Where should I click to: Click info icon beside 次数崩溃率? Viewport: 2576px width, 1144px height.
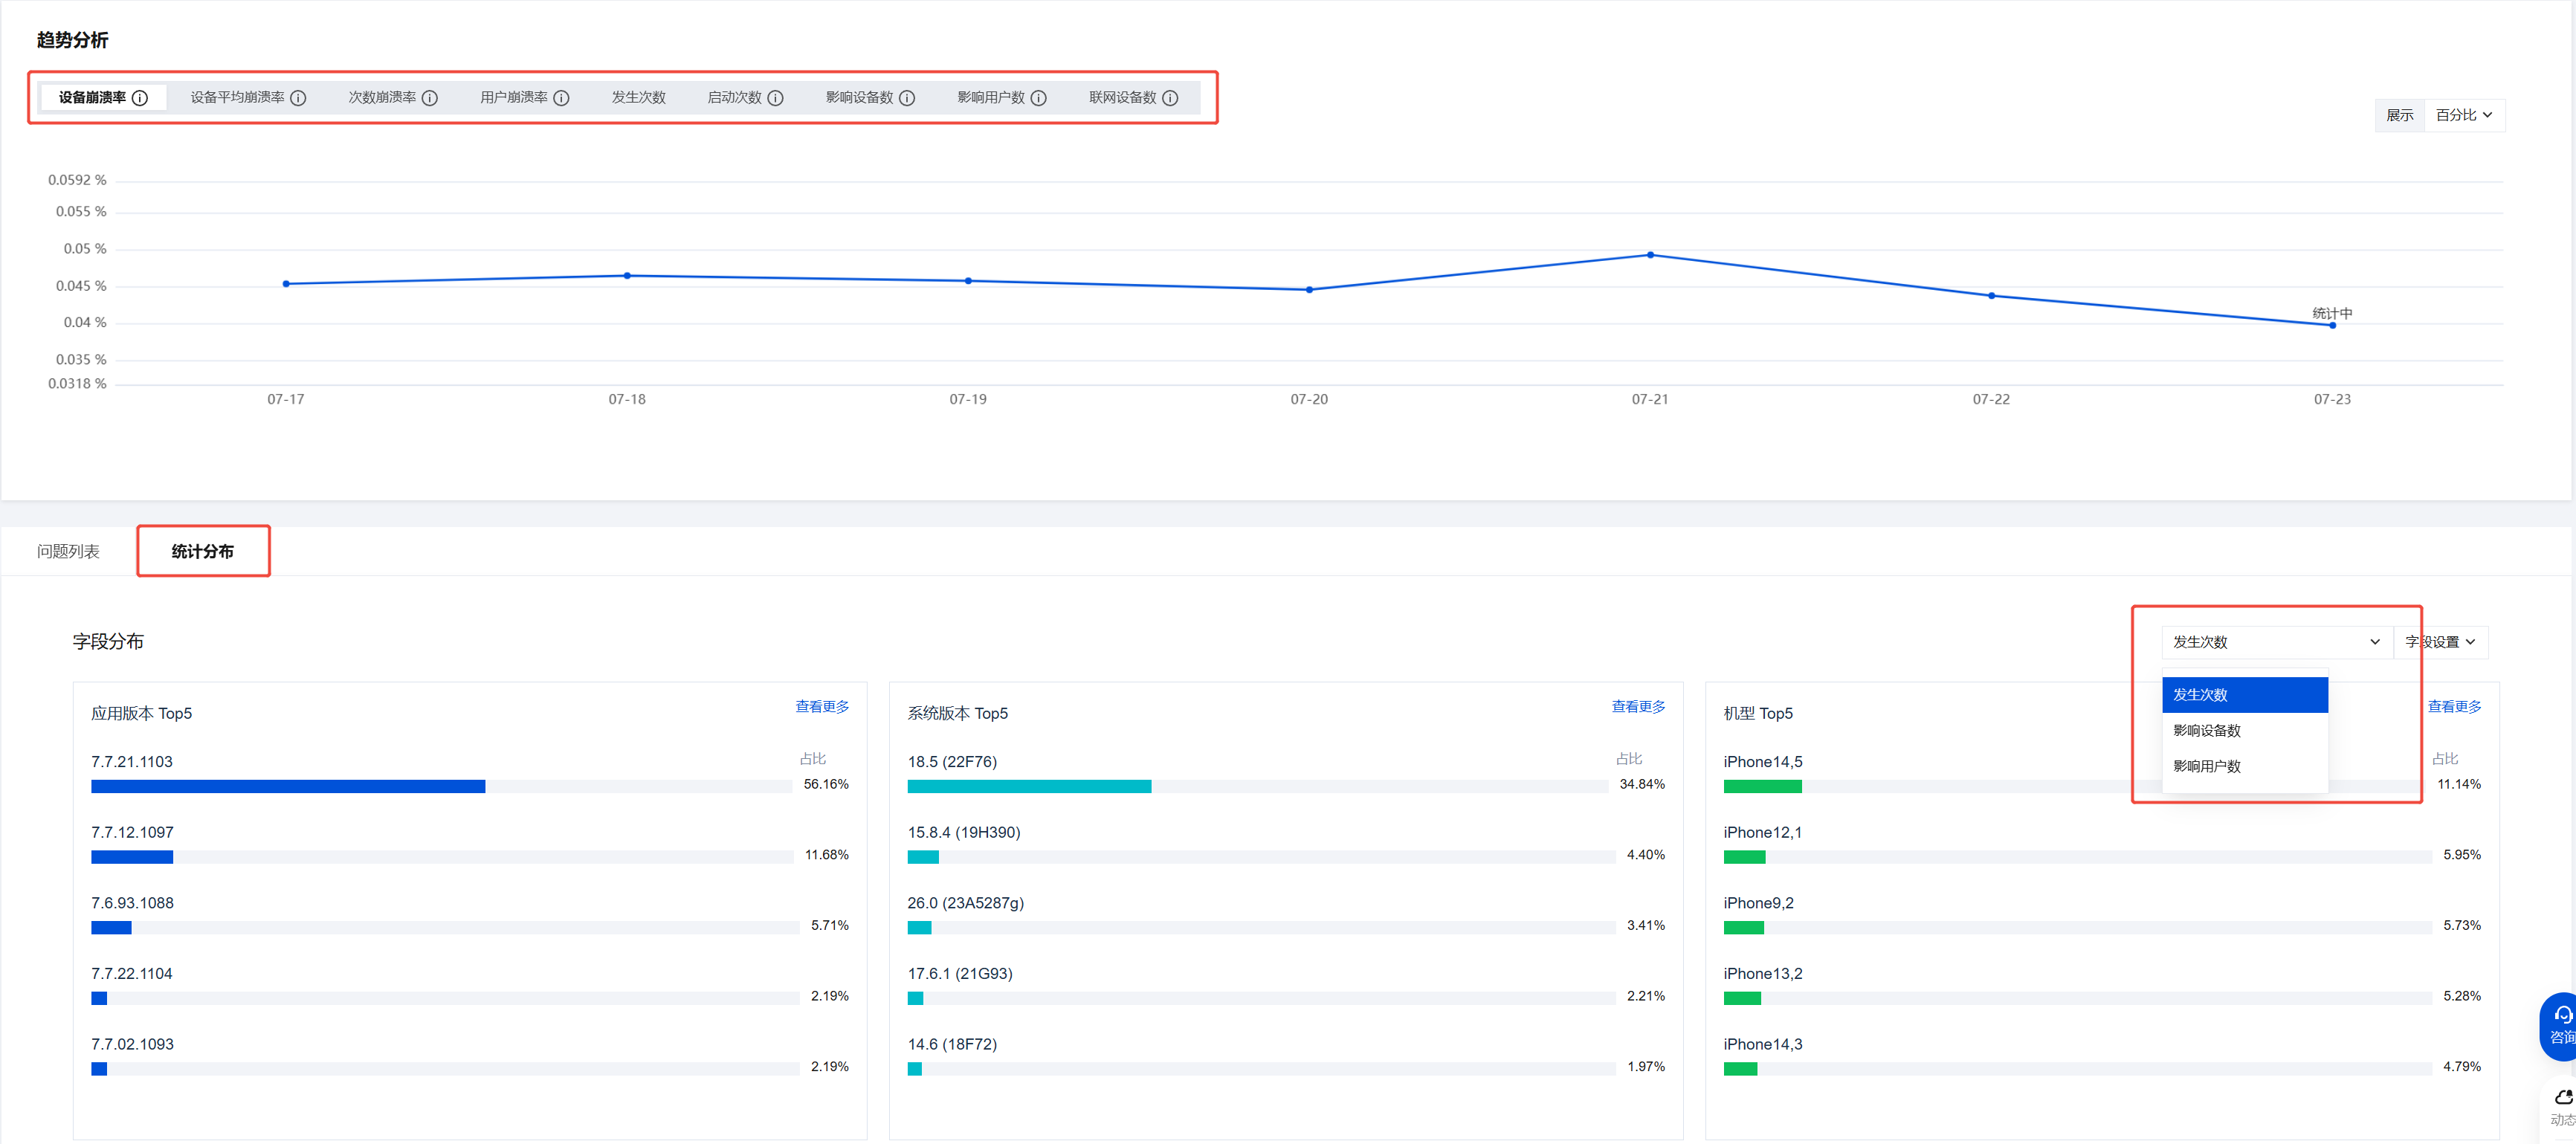430,98
